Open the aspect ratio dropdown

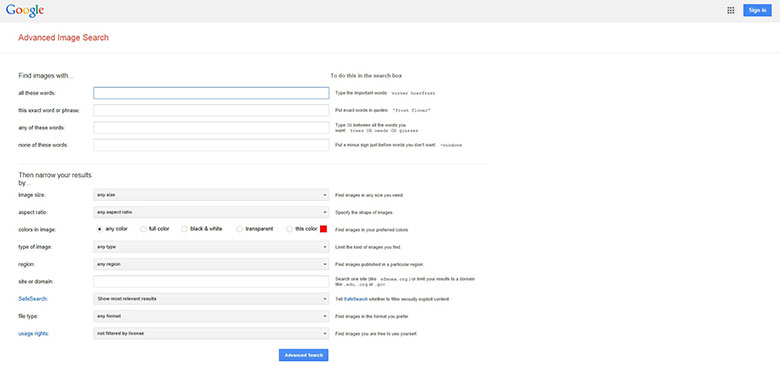click(211, 212)
